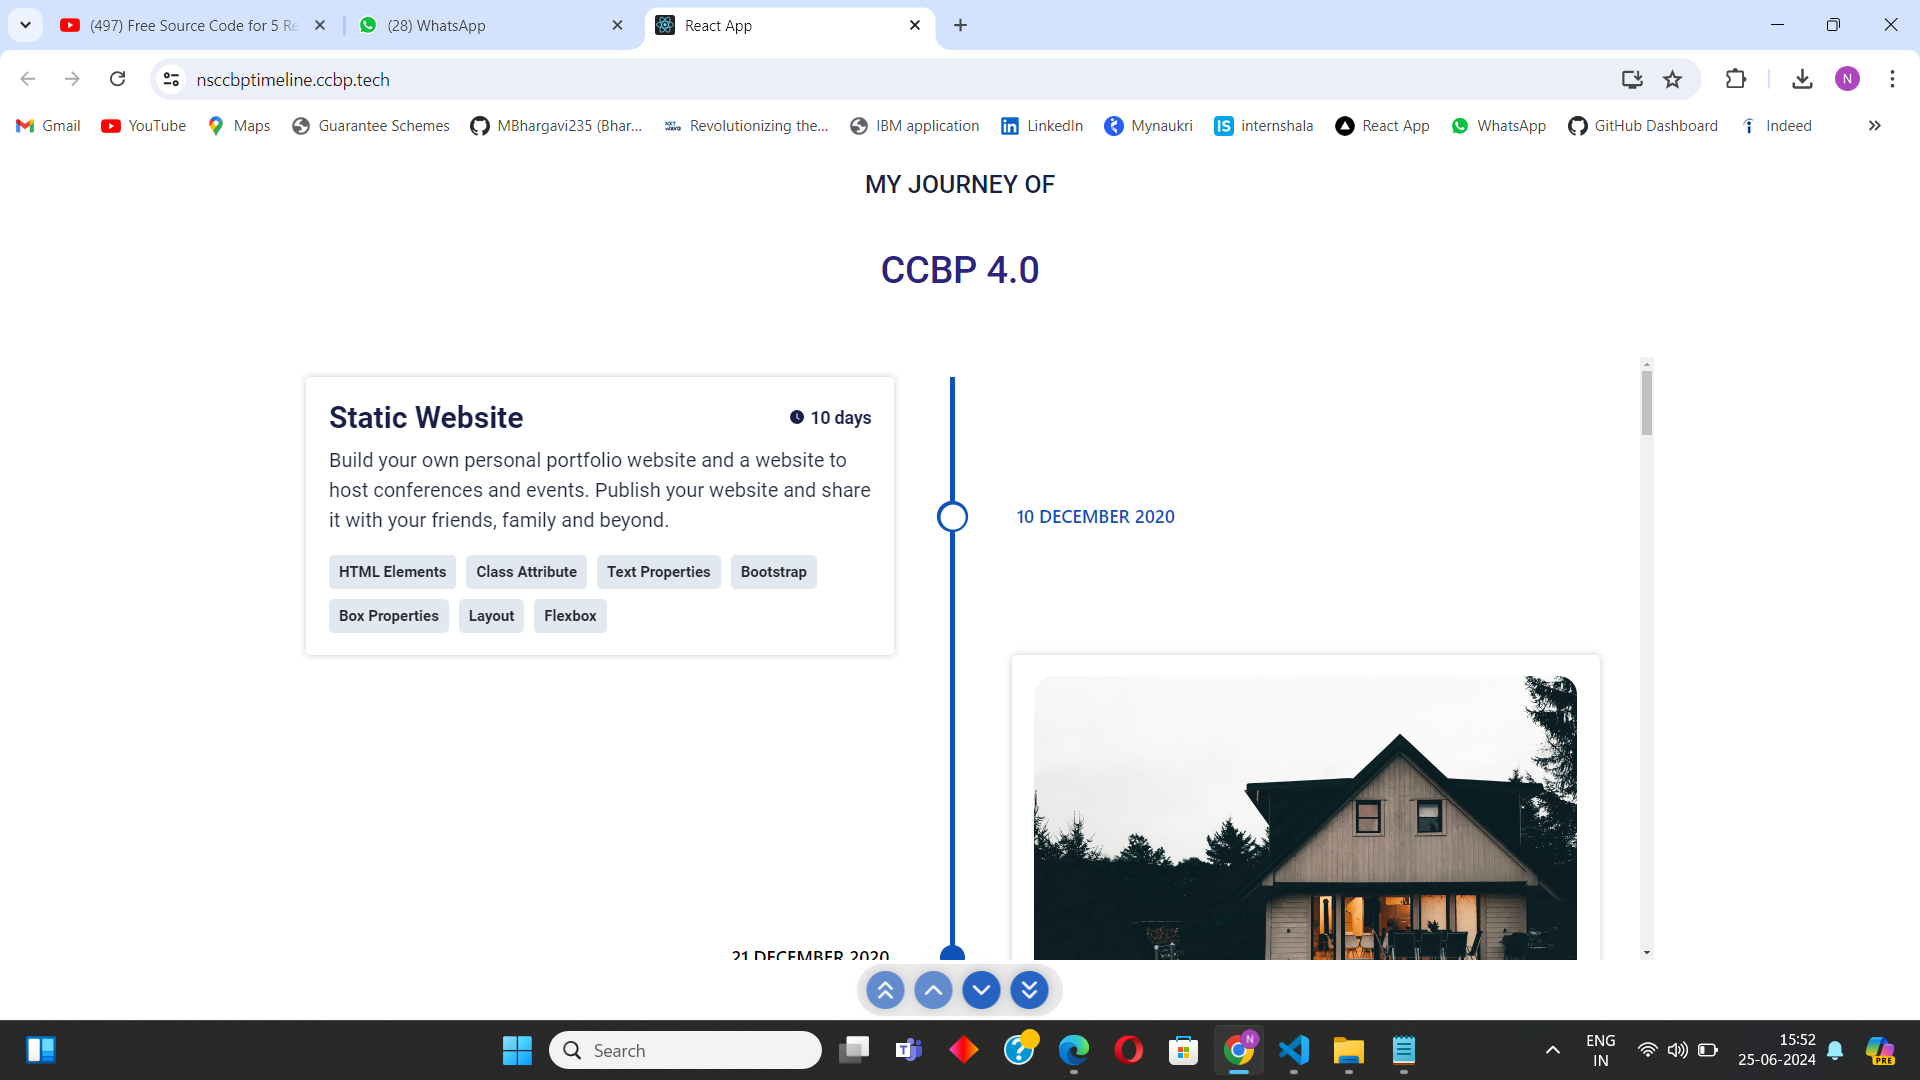Open Opera browser from taskbar
The image size is (1920, 1080).
1129,1050
